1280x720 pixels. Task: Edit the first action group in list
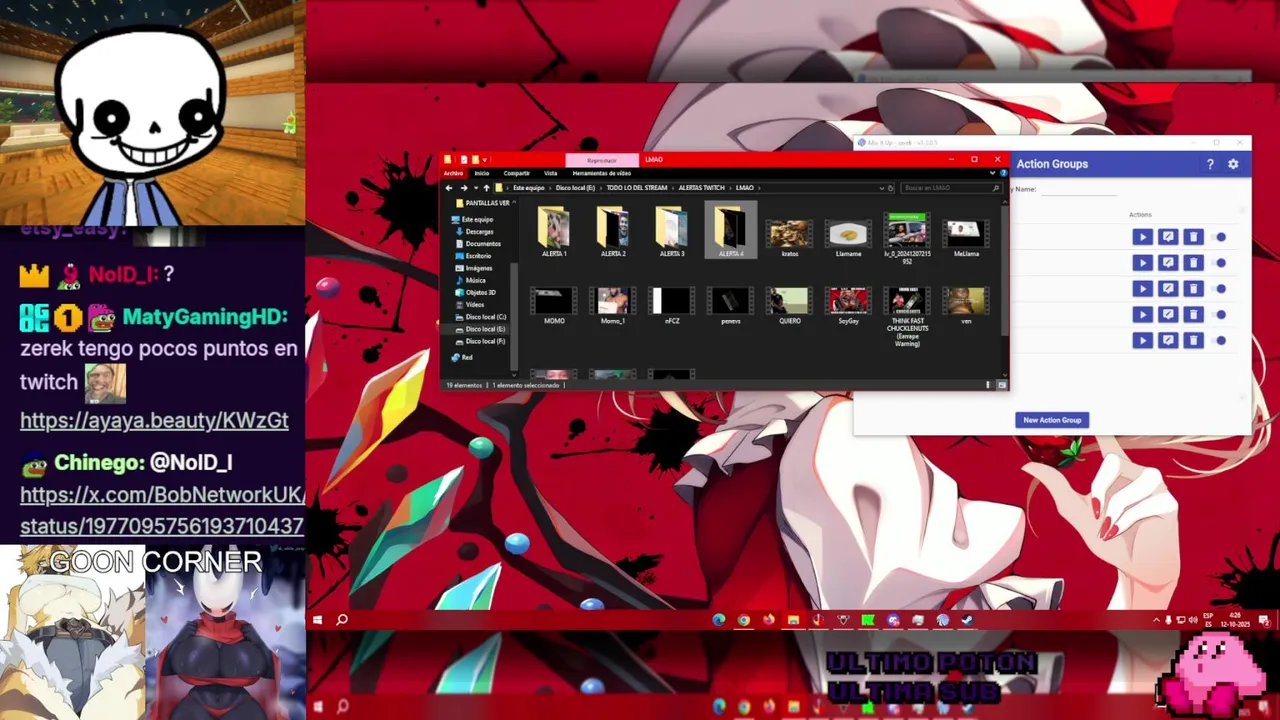pos(1168,237)
